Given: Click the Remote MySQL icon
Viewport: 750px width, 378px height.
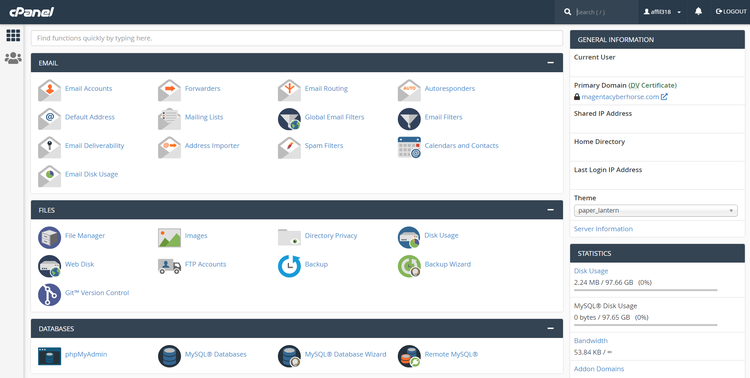Looking at the screenshot, I should click(x=409, y=356).
